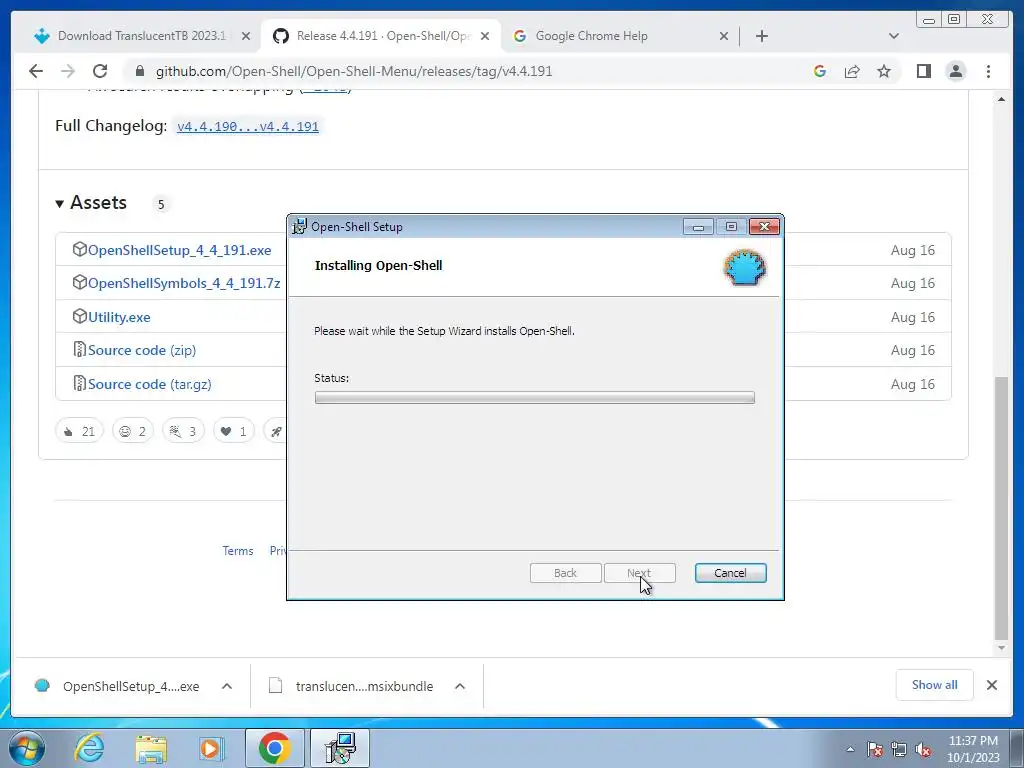Cancel the Open-Shell installation
Image resolution: width=1024 pixels, height=768 pixels.
click(730, 573)
